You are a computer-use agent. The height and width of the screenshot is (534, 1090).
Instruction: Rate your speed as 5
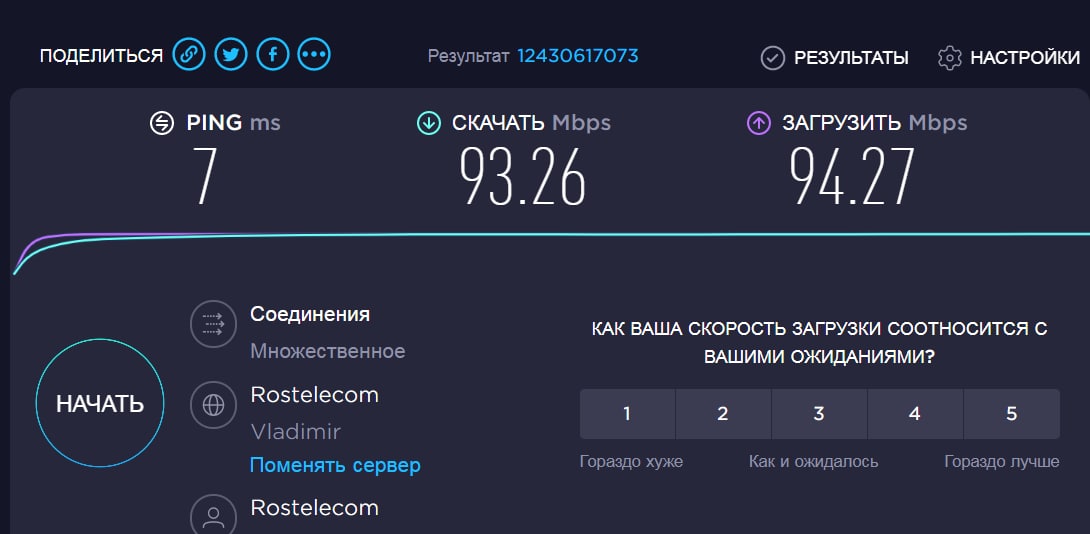coord(1011,414)
